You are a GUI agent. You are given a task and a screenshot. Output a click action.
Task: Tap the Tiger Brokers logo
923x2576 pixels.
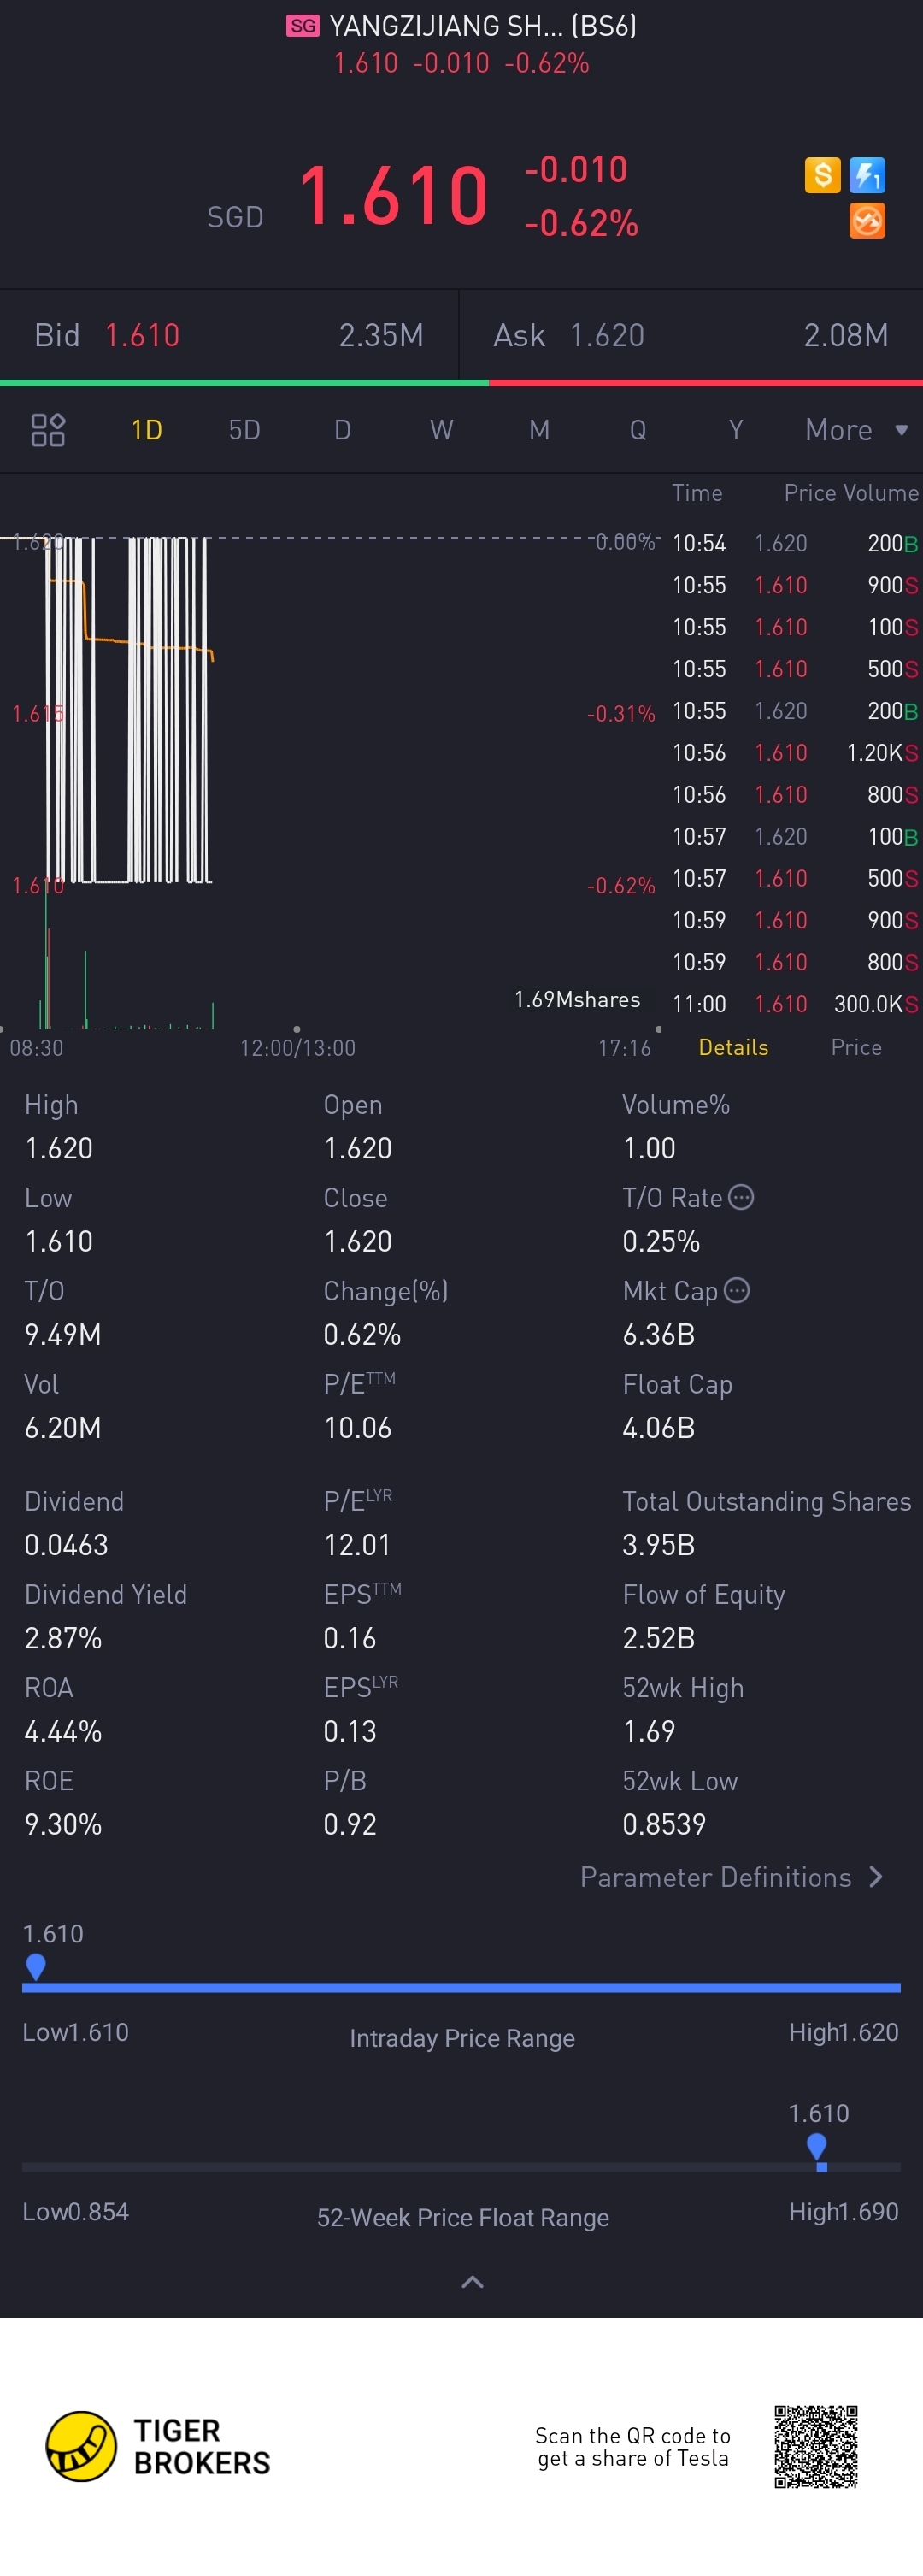(82, 2446)
